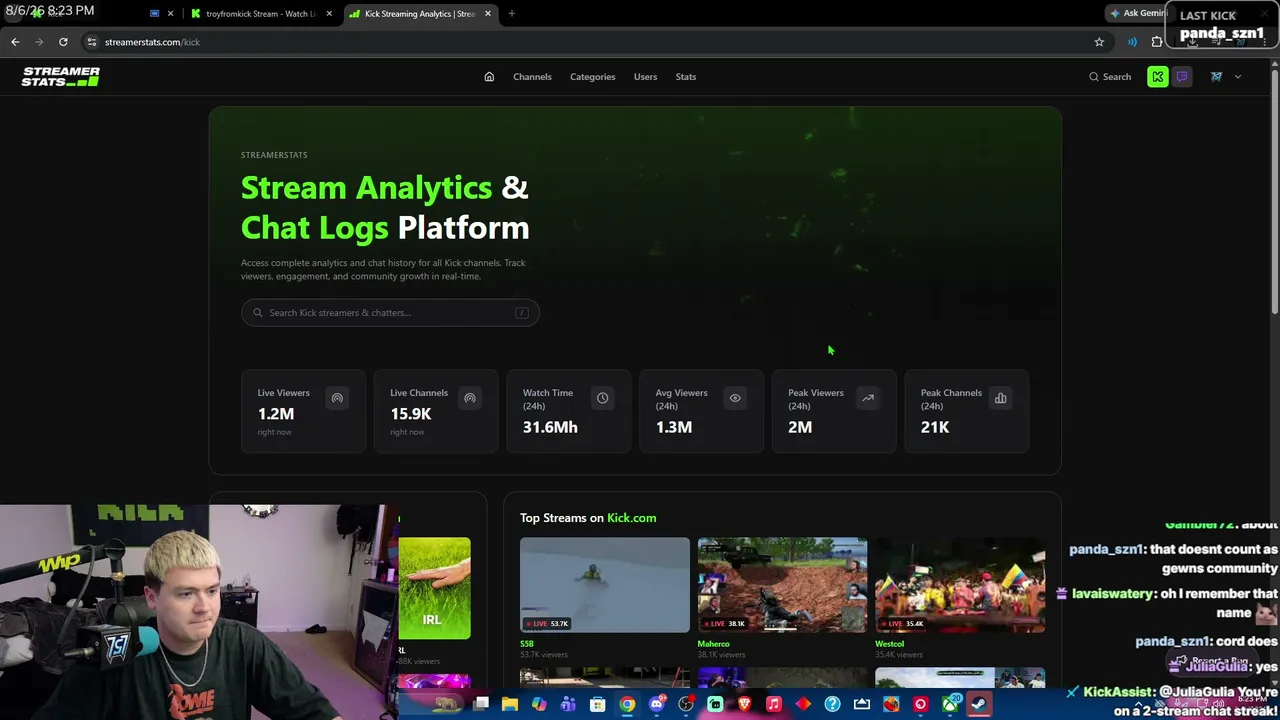This screenshot has width=1280, height=720.
Task: Open a new browser tab
Action: (x=512, y=14)
